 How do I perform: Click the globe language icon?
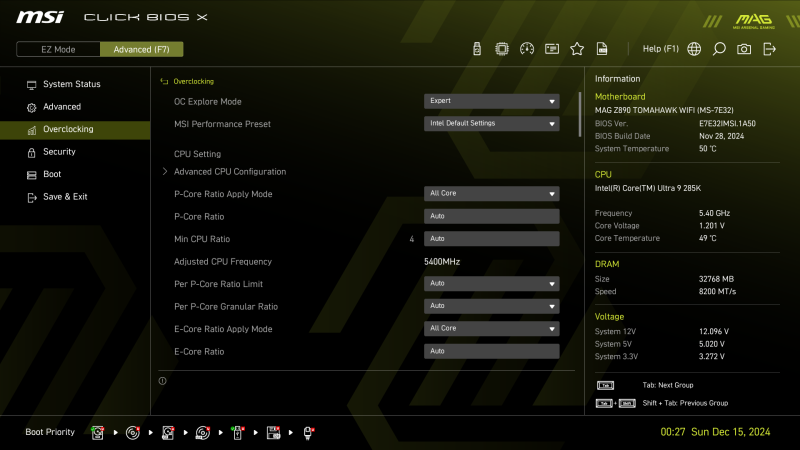pos(694,49)
